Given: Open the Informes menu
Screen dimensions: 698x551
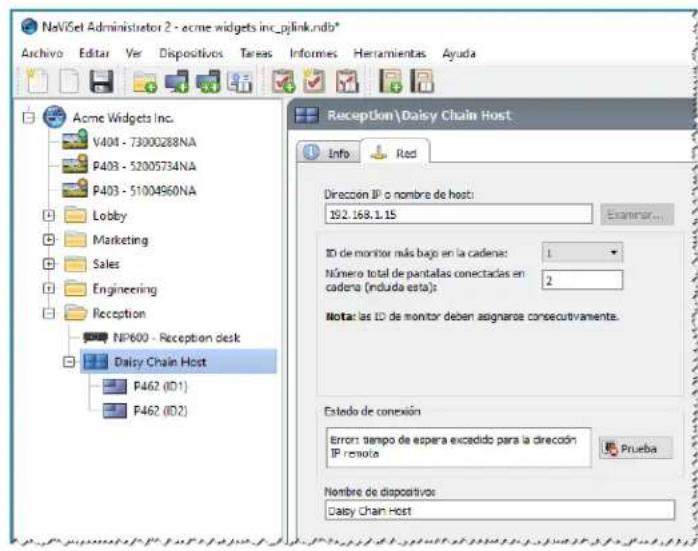Looking at the screenshot, I should 313,53.
